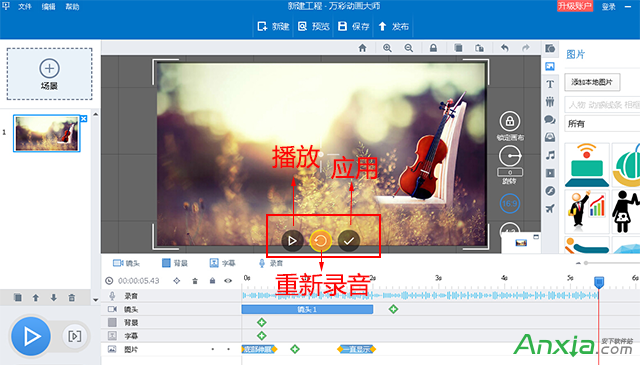Click the green diamond on 字幕 row
640x365 pixels.
coord(262,336)
